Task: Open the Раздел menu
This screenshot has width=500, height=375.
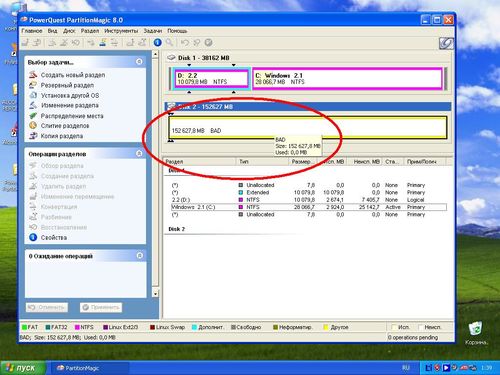Action: click(x=90, y=31)
